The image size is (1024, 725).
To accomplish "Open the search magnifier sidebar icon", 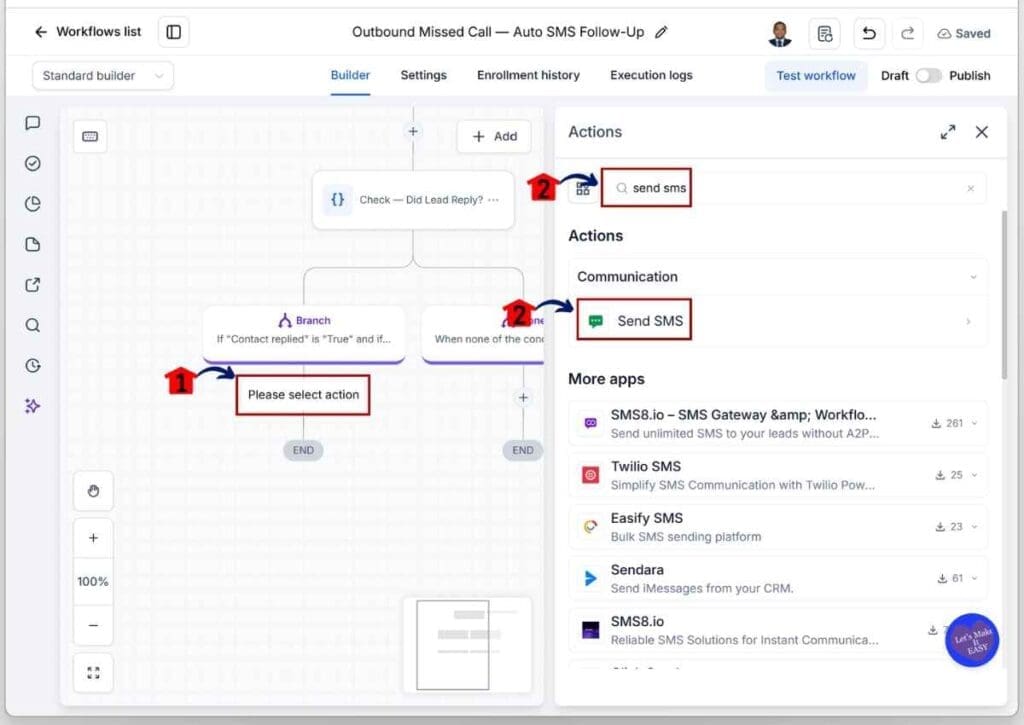I will [x=33, y=325].
